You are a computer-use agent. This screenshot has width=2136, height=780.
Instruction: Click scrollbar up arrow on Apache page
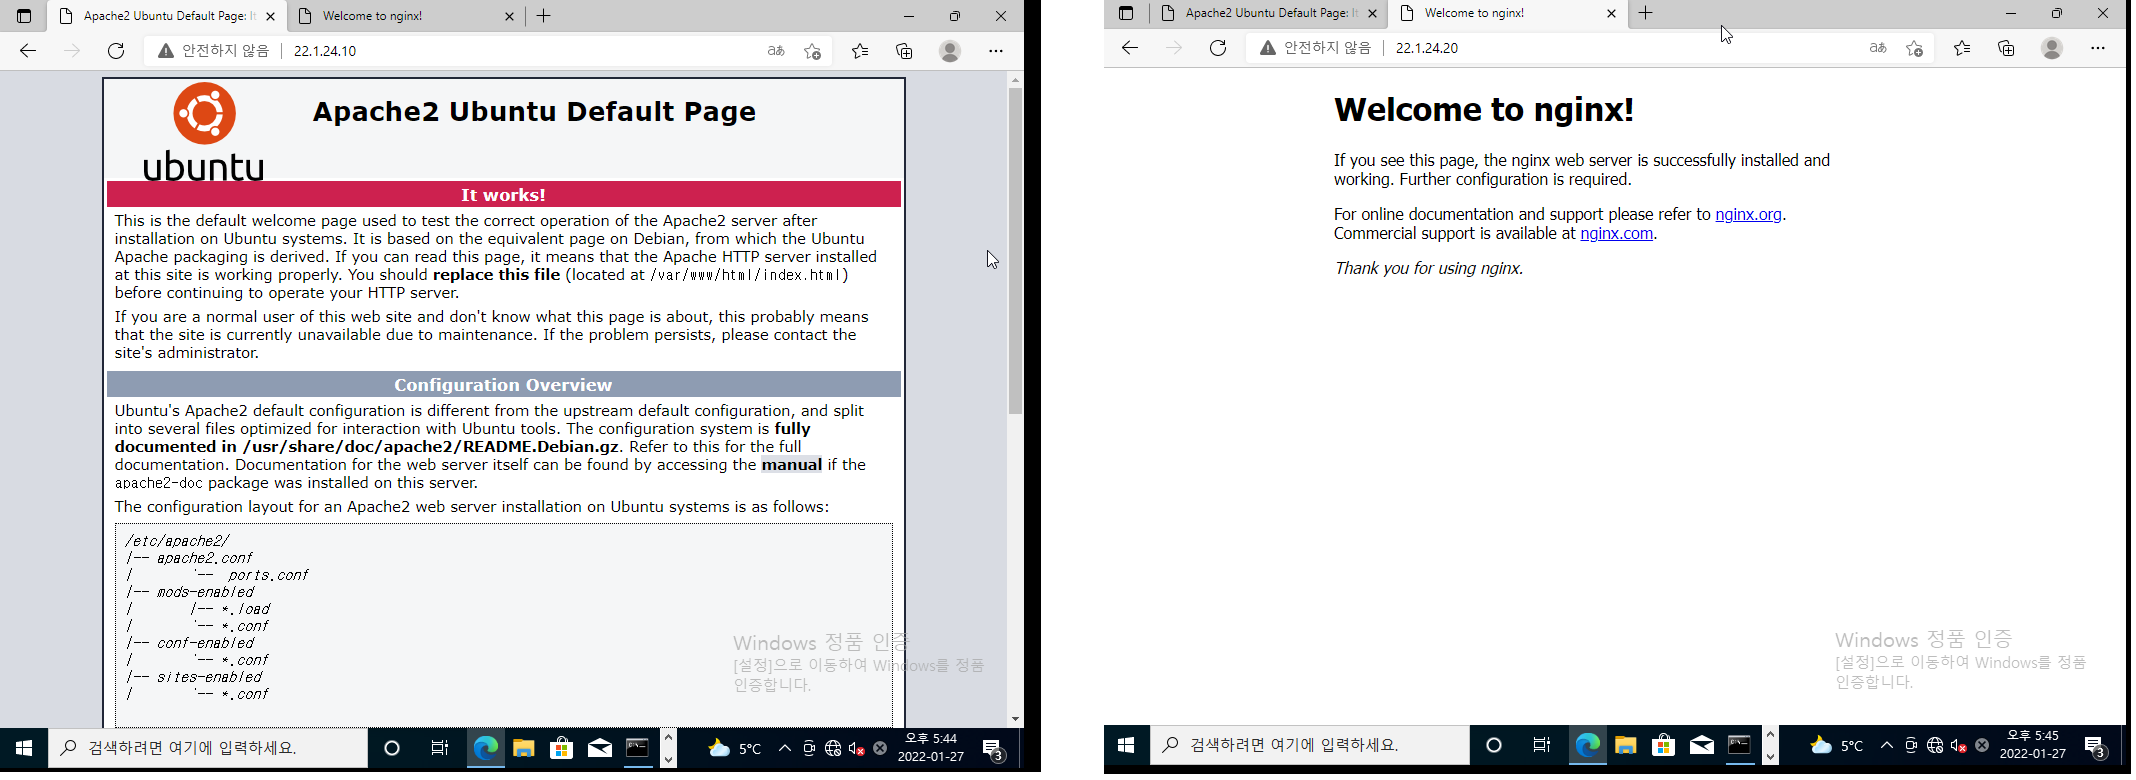[x=1015, y=79]
